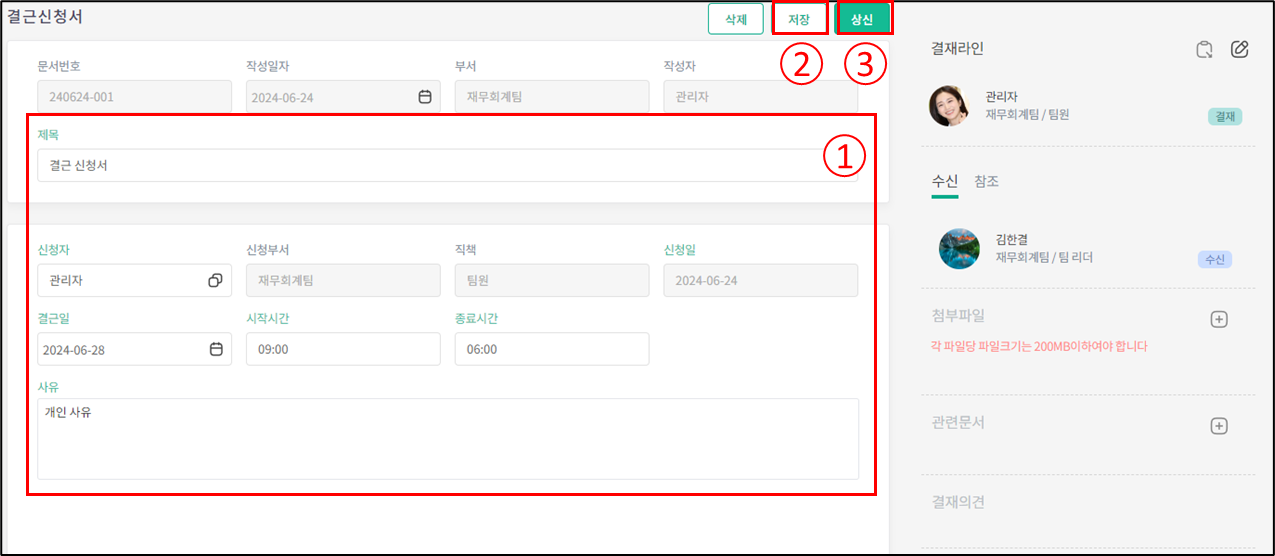The image size is (1275, 556).
Task: Click 관리자 profile photo in approval line
Action: (949, 106)
